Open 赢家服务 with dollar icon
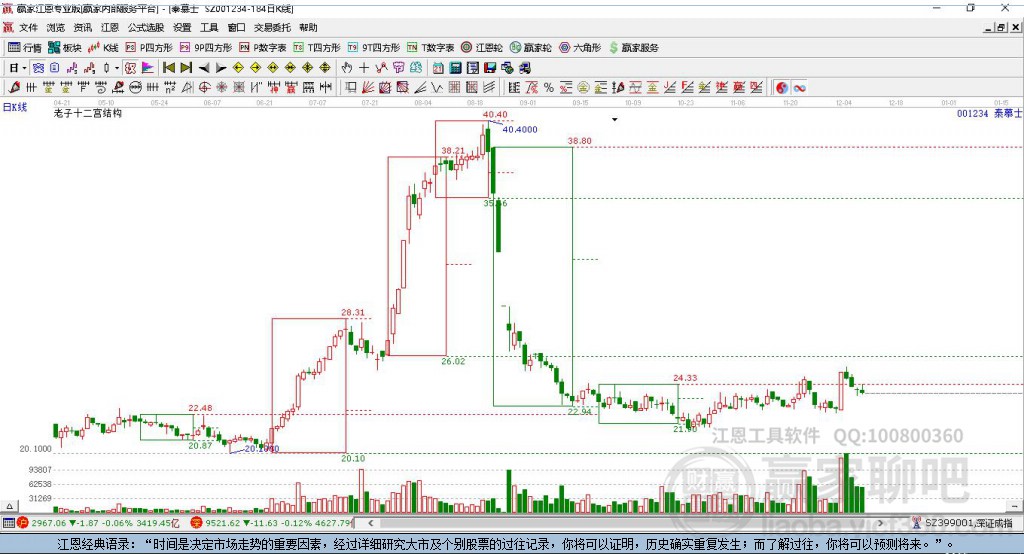Viewport: 1024px width, 554px height. pyautogui.click(x=633, y=48)
